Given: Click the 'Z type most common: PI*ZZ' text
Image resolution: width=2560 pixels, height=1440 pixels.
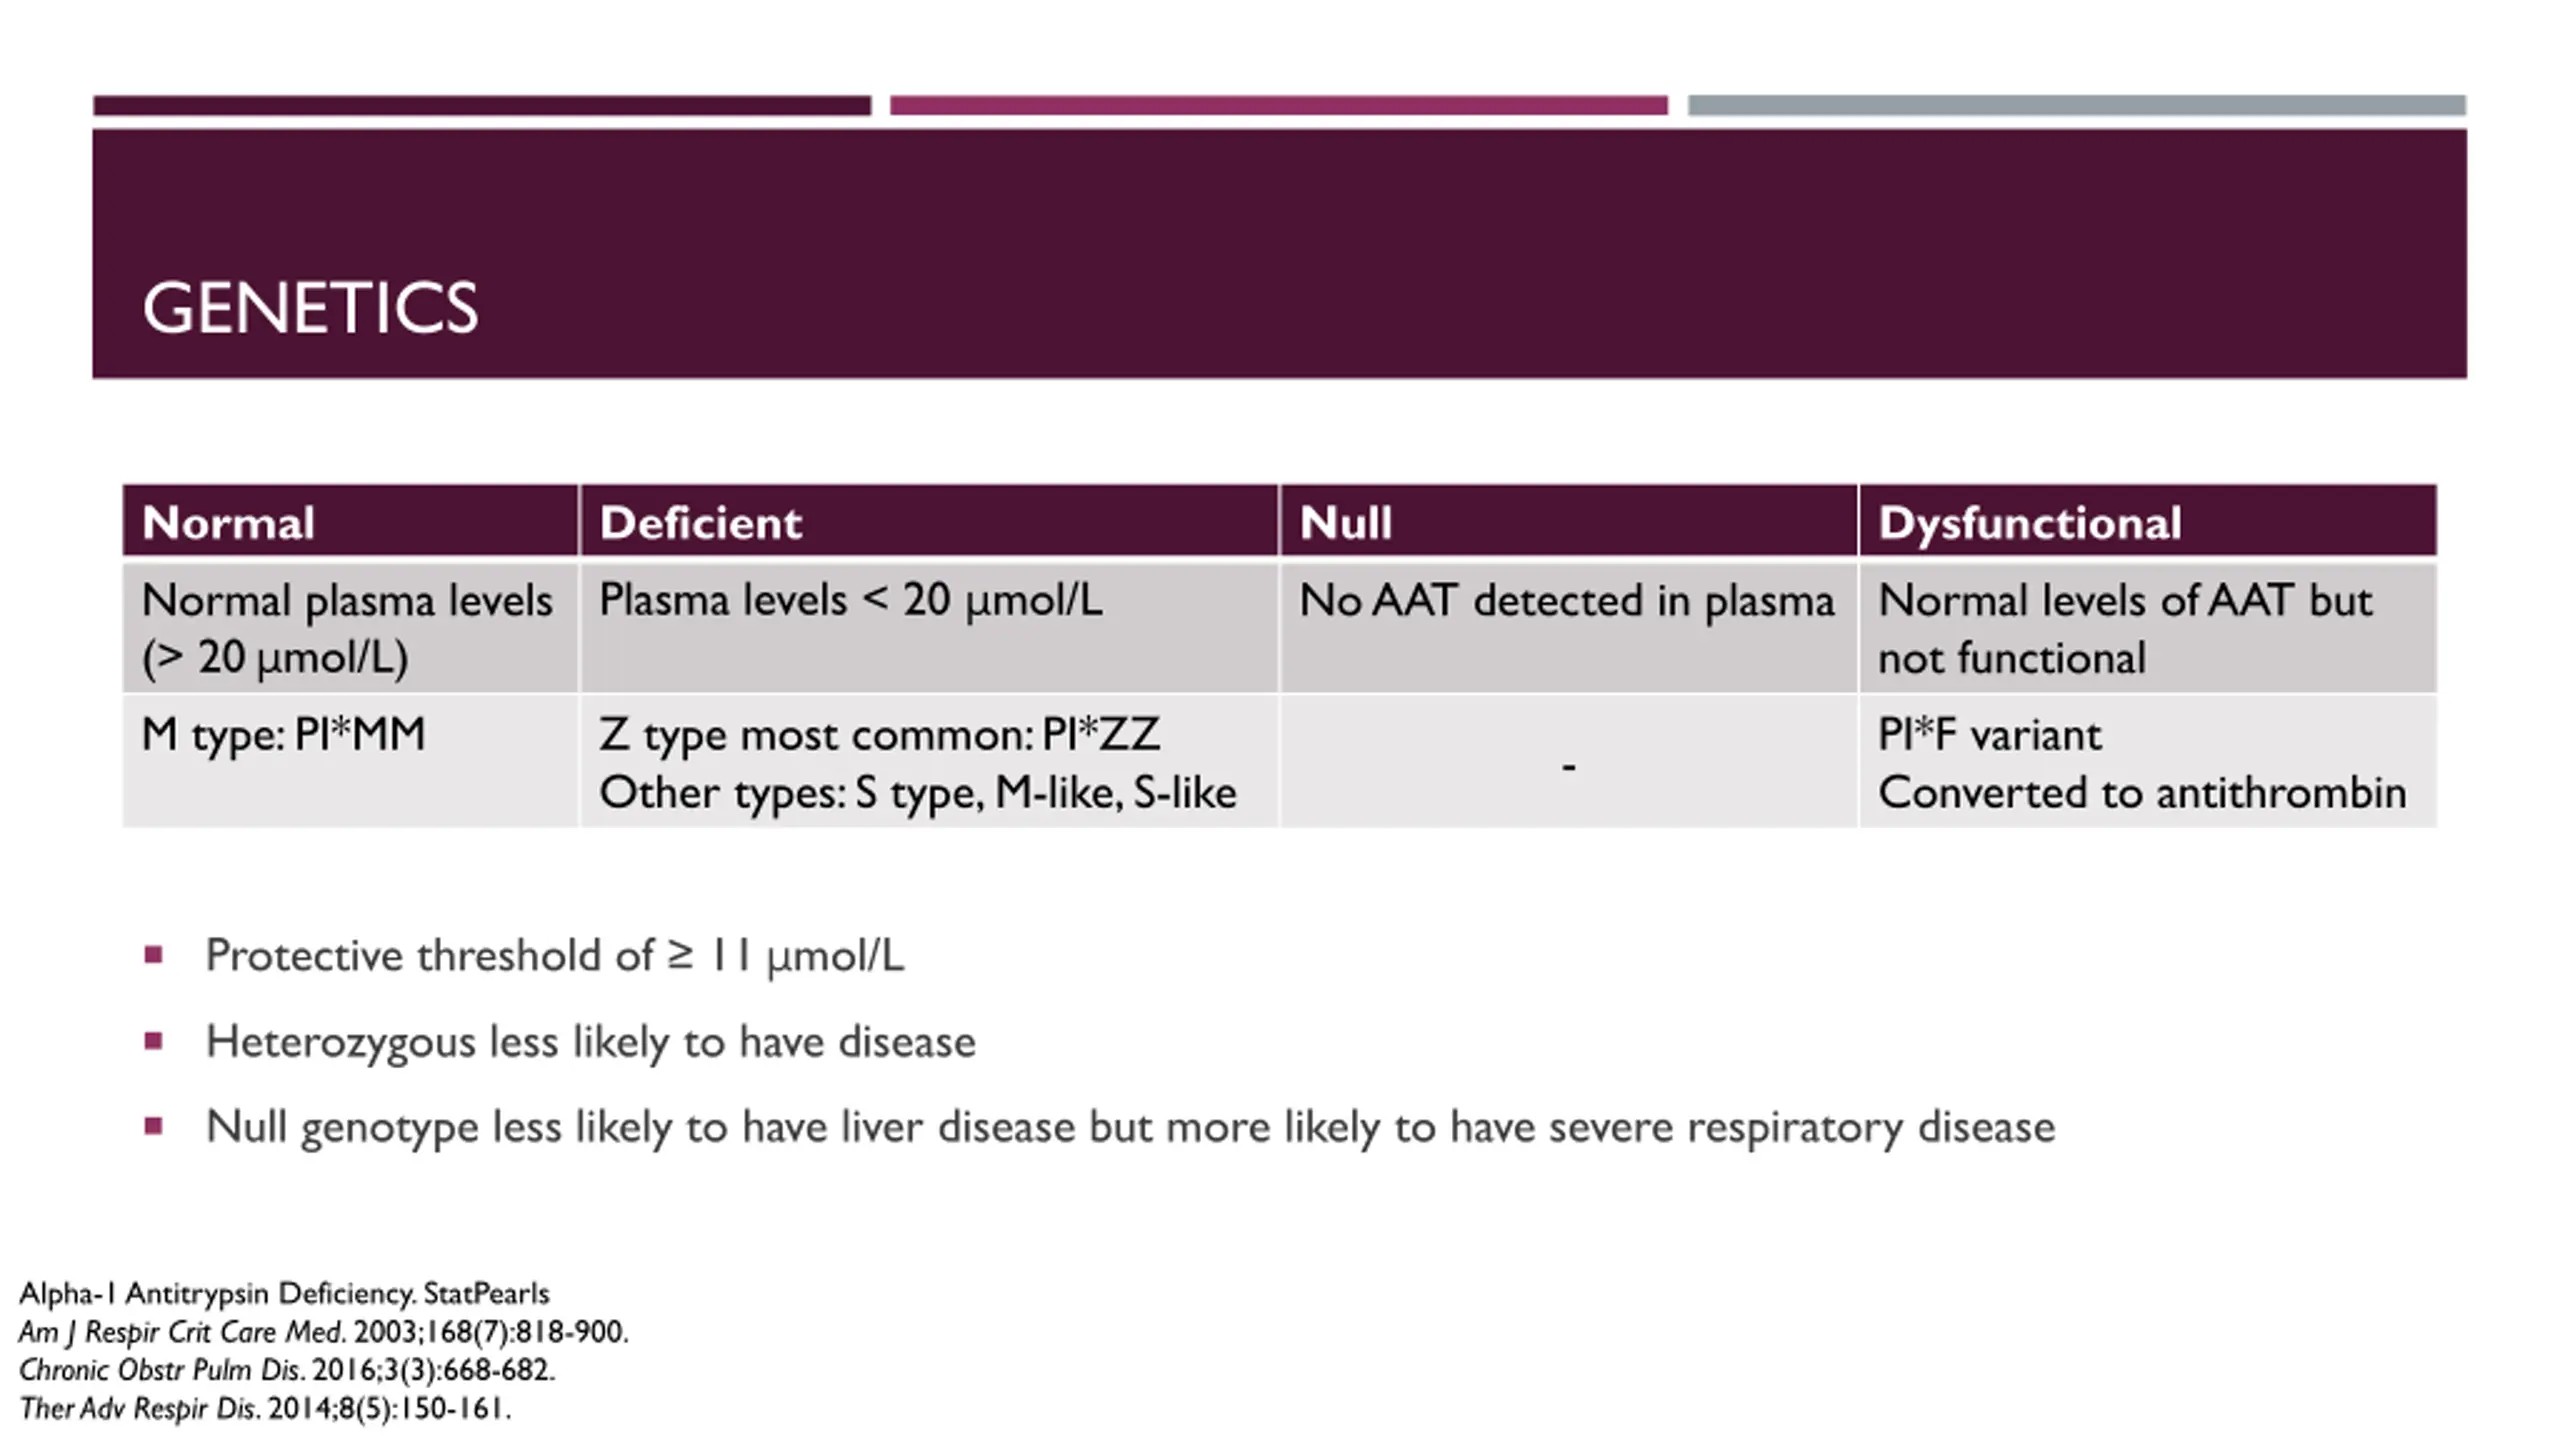Looking at the screenshot, I should click(x=879, y=735).
